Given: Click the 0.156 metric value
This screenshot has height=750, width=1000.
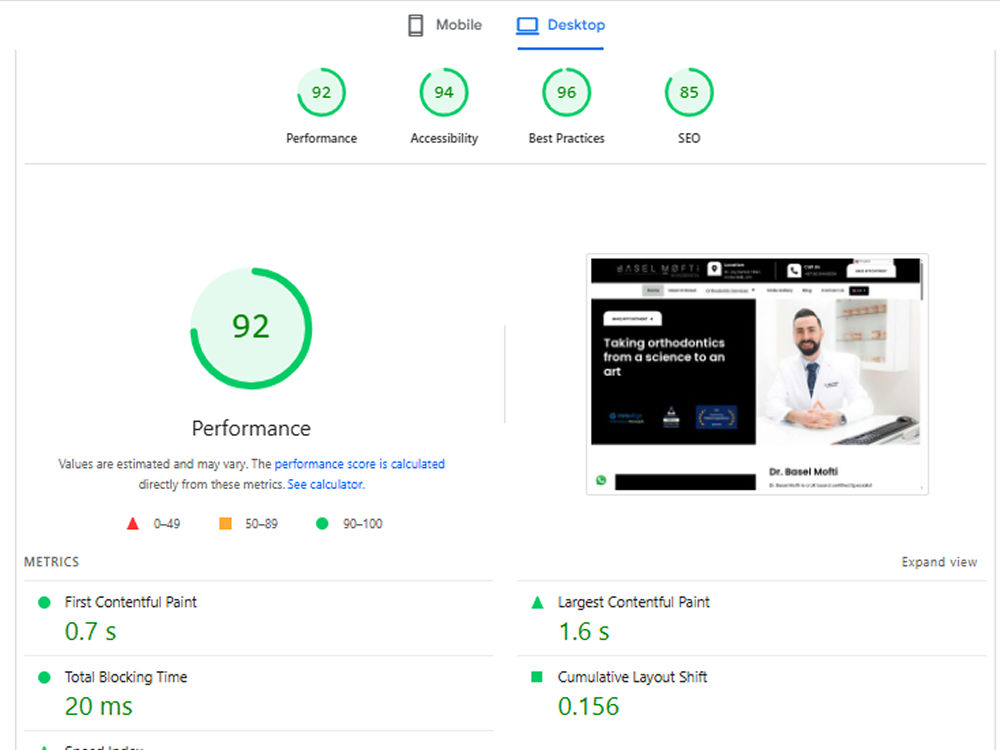Looking at the screenshot, I should 588,706.
